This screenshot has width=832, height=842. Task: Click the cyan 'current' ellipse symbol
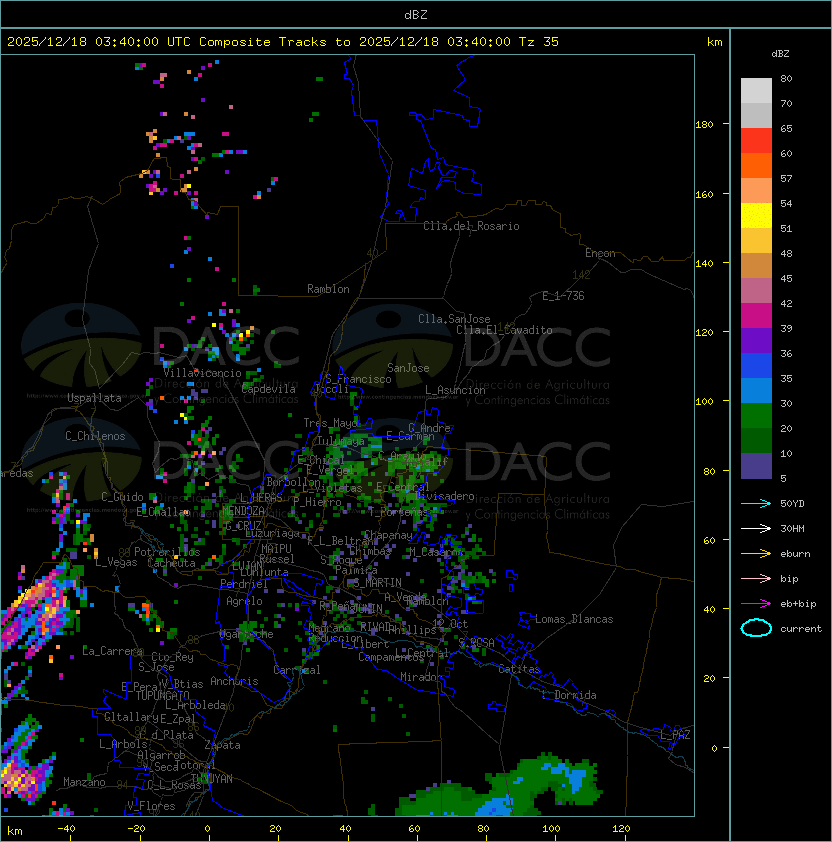756,628
